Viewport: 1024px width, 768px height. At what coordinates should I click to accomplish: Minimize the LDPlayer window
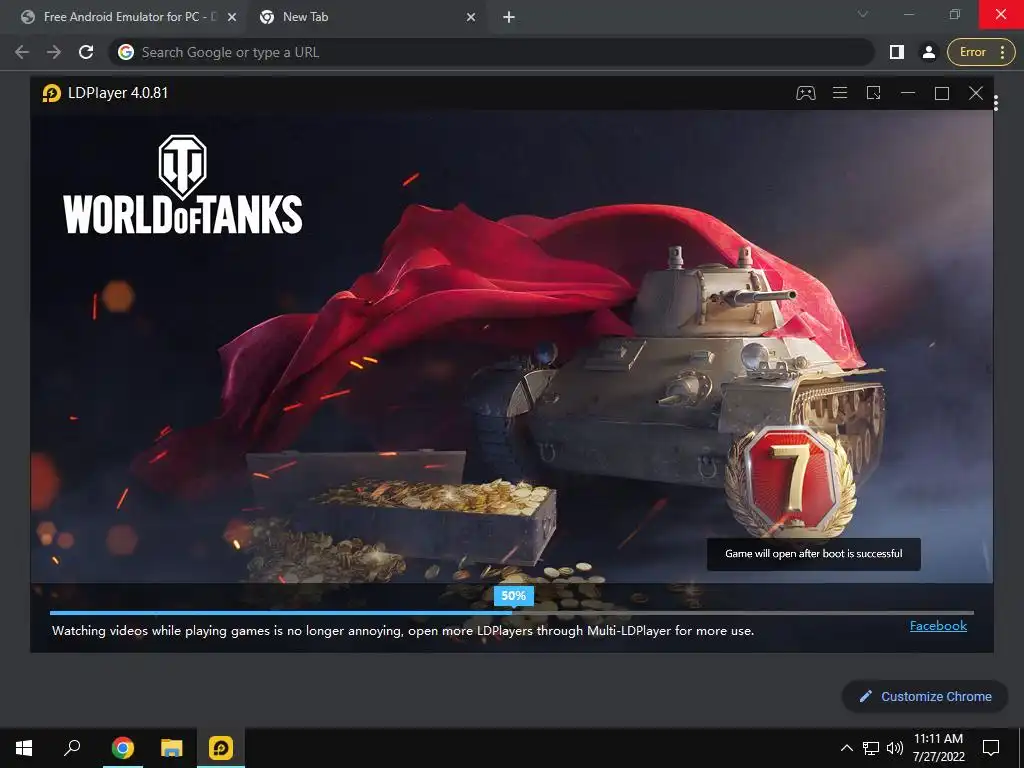point(908,93)
